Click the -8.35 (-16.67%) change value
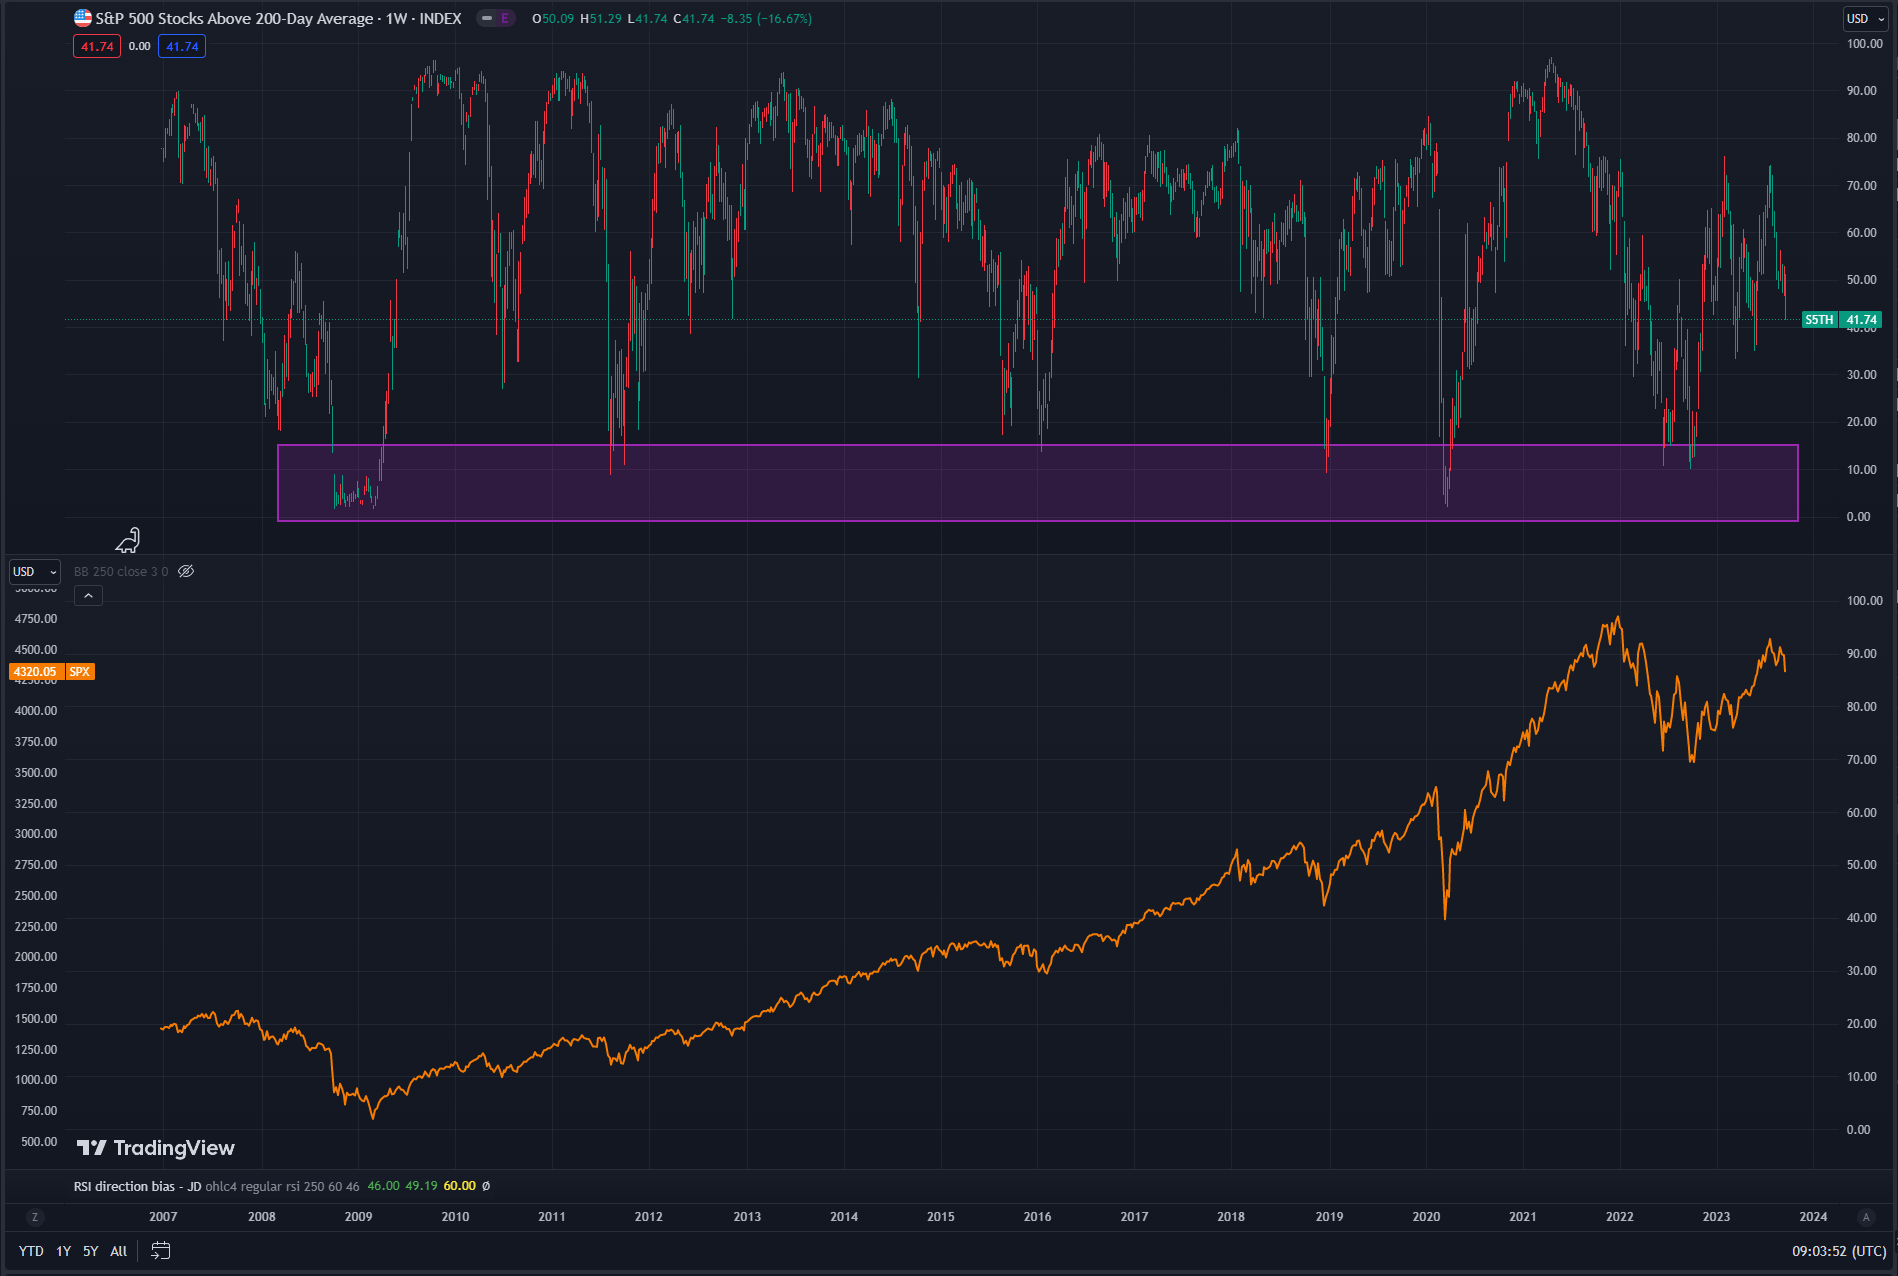Screen dimensions: 1898x1276 coord(766,18)
